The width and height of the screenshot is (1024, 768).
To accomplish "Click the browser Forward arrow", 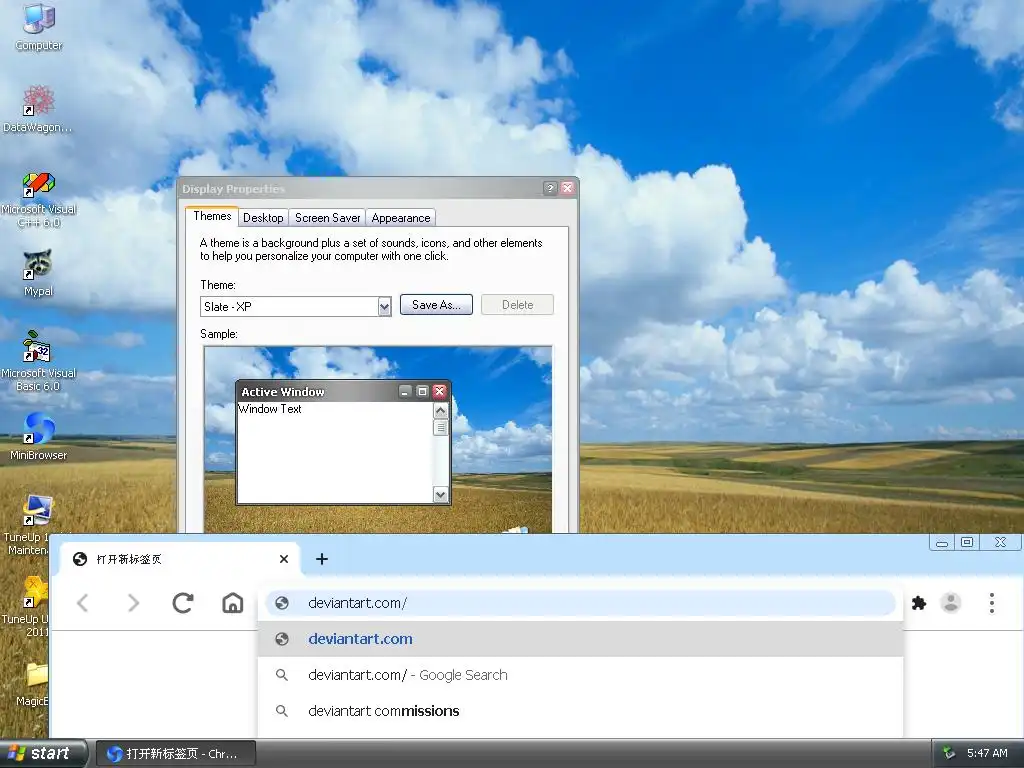I will coord(133,603).
